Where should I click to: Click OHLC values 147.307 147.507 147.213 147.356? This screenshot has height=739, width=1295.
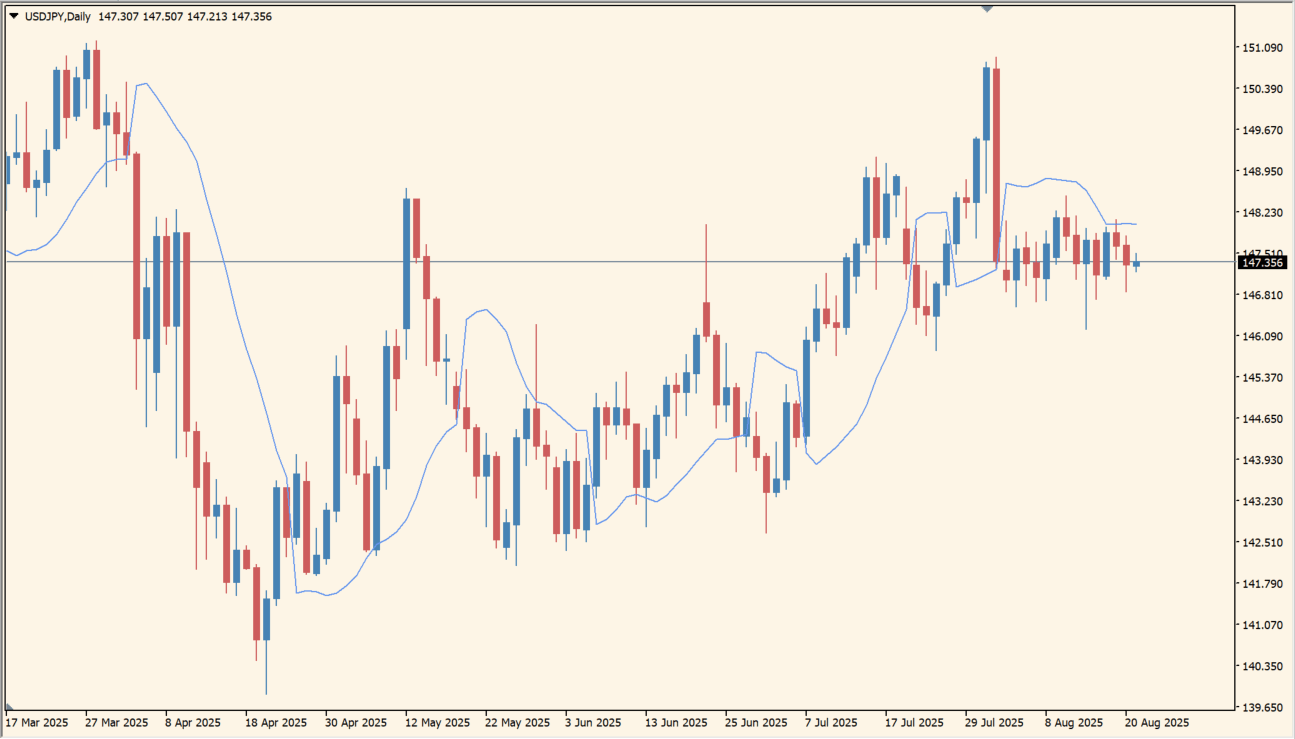pos(185,16)
